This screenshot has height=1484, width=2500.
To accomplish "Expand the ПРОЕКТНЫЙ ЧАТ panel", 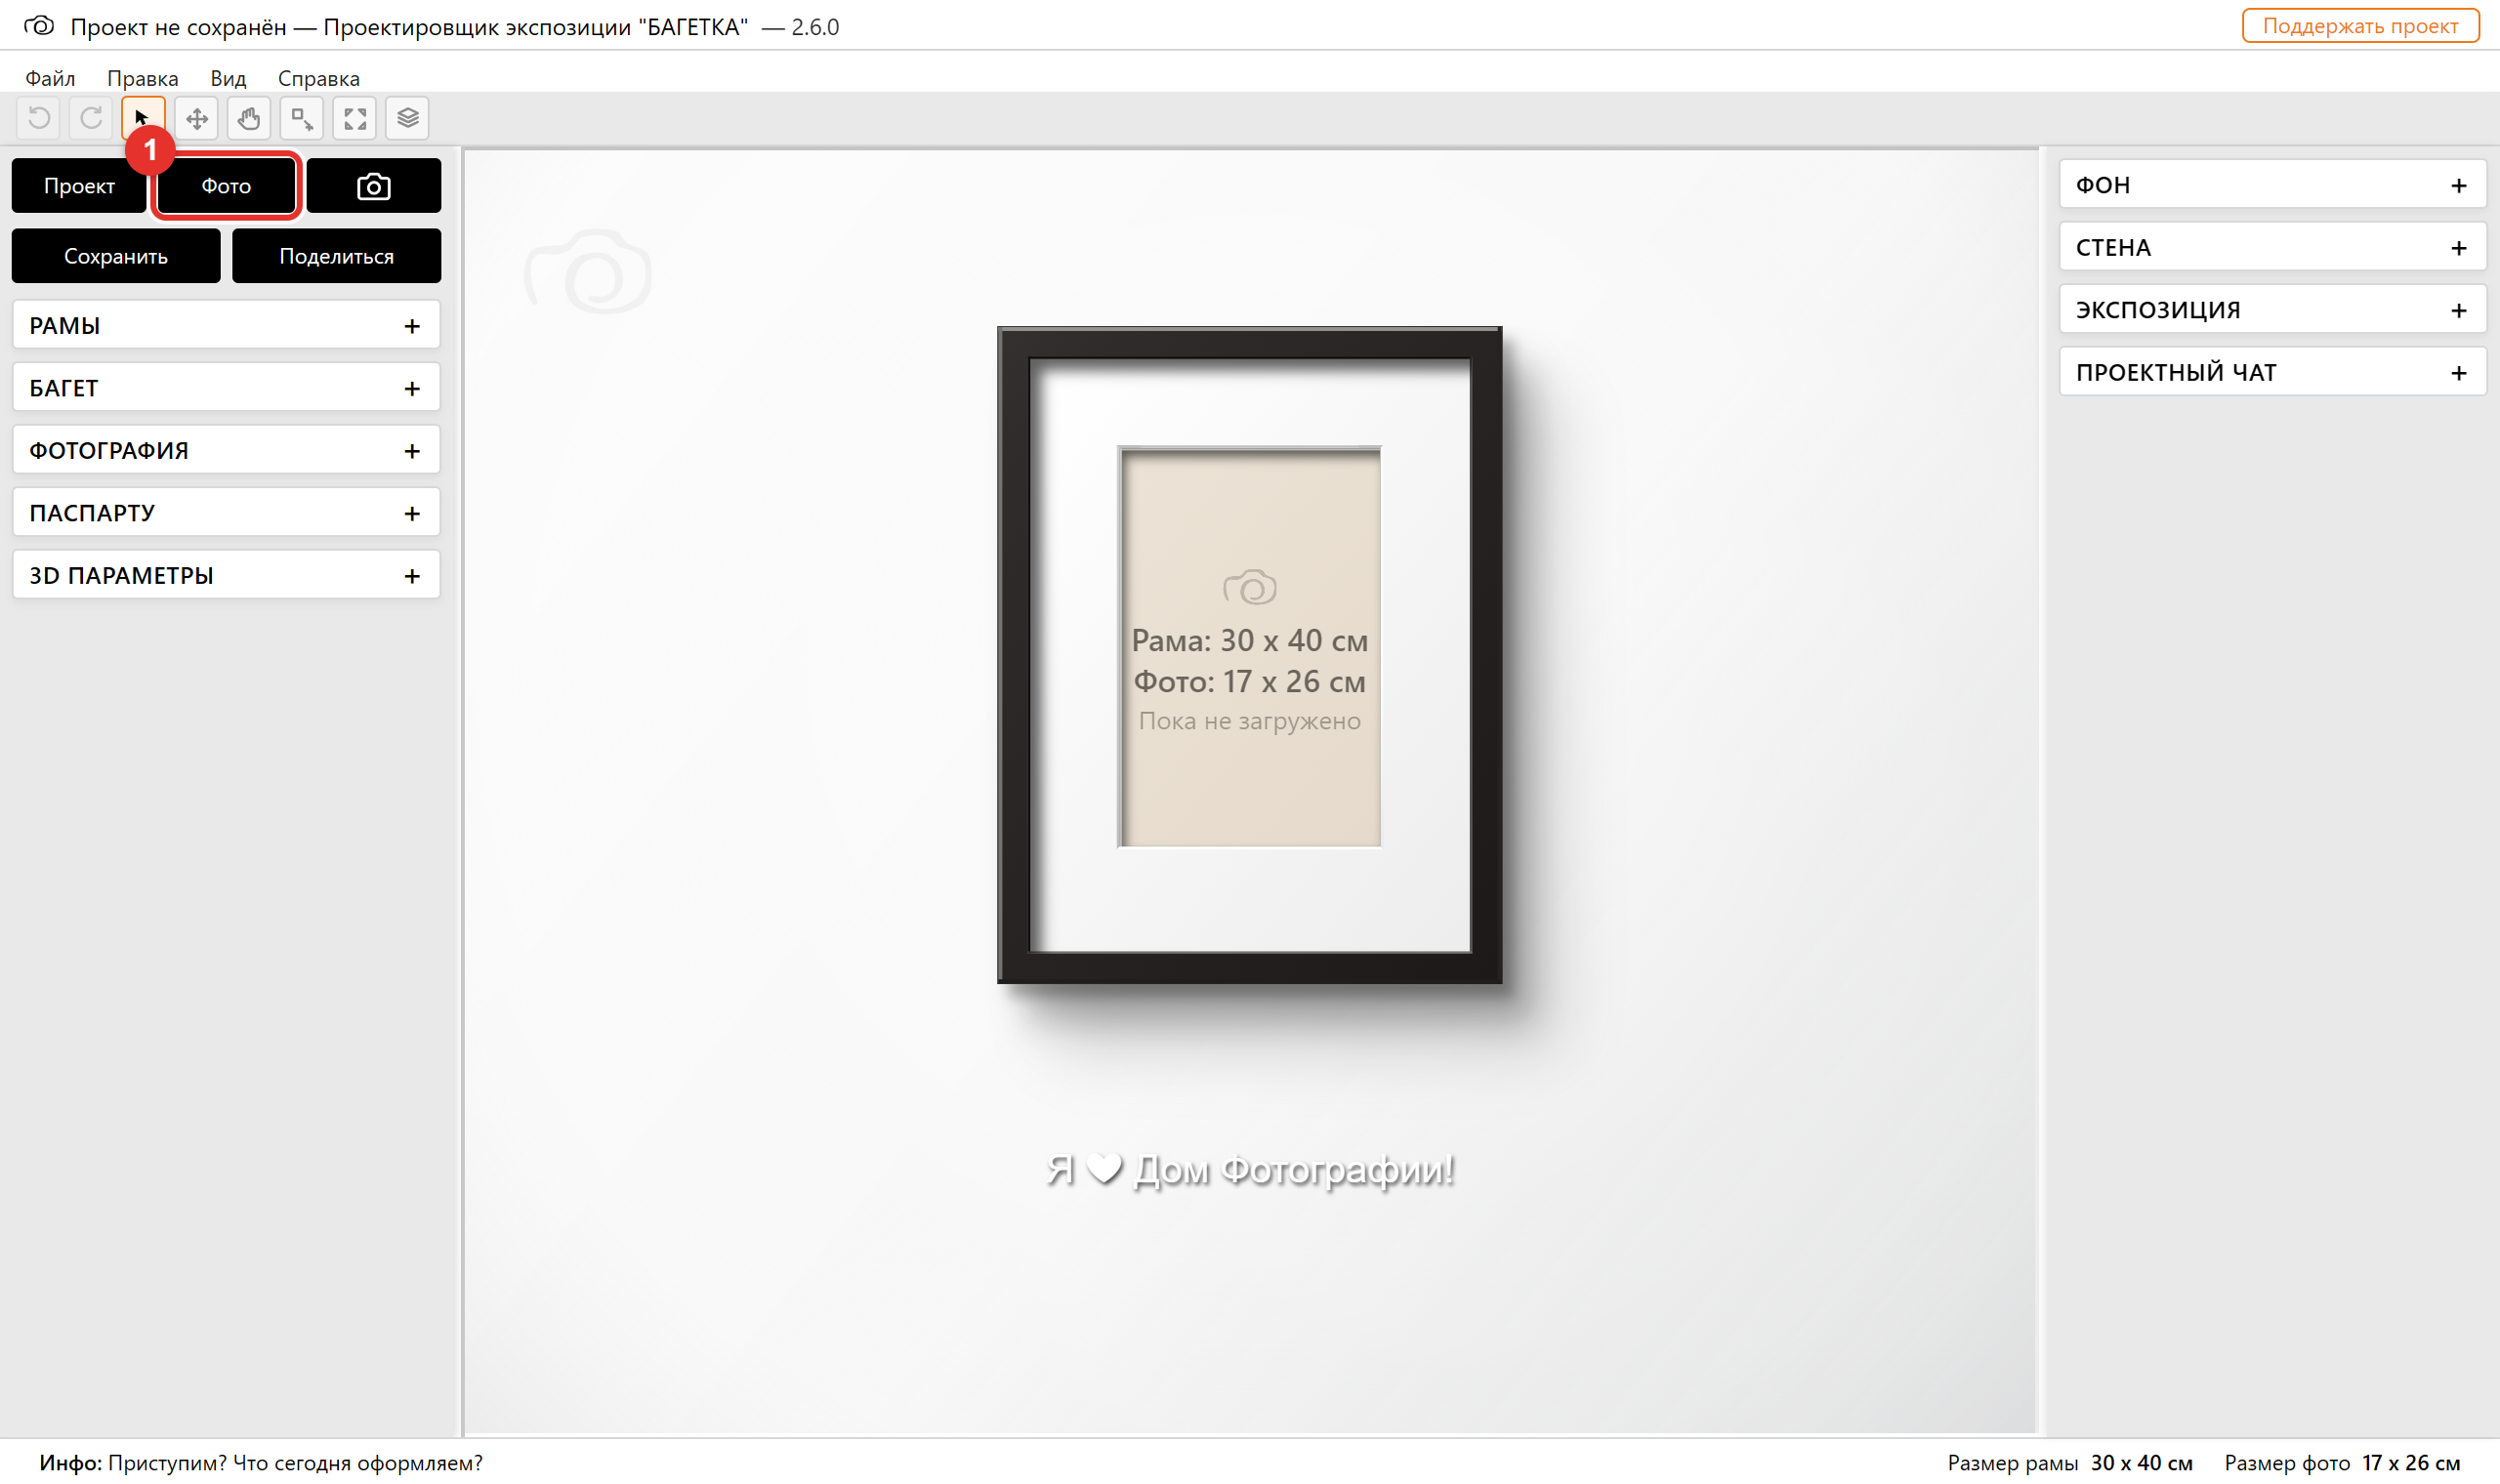I will point(2272,372).
